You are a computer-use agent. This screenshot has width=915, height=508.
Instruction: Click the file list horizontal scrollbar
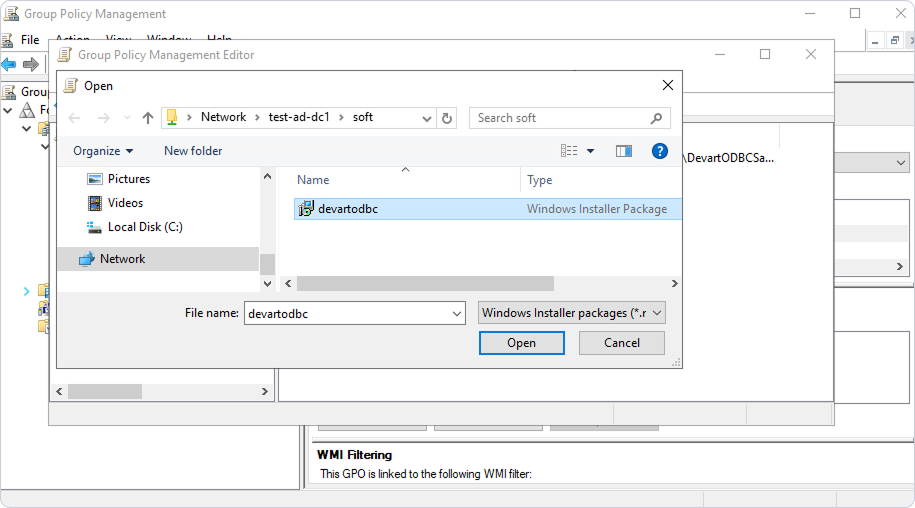coord(425,283)
